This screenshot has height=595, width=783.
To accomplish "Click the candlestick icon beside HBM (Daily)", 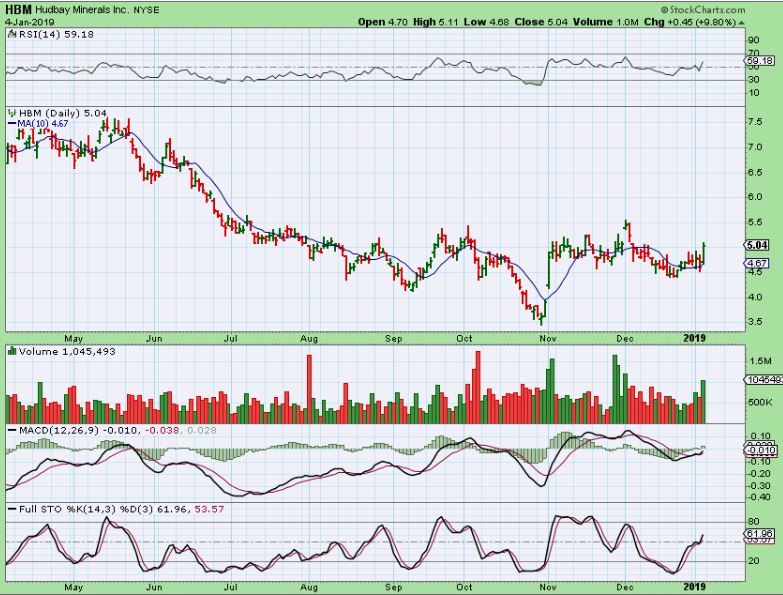I will (x=12, y=113).
